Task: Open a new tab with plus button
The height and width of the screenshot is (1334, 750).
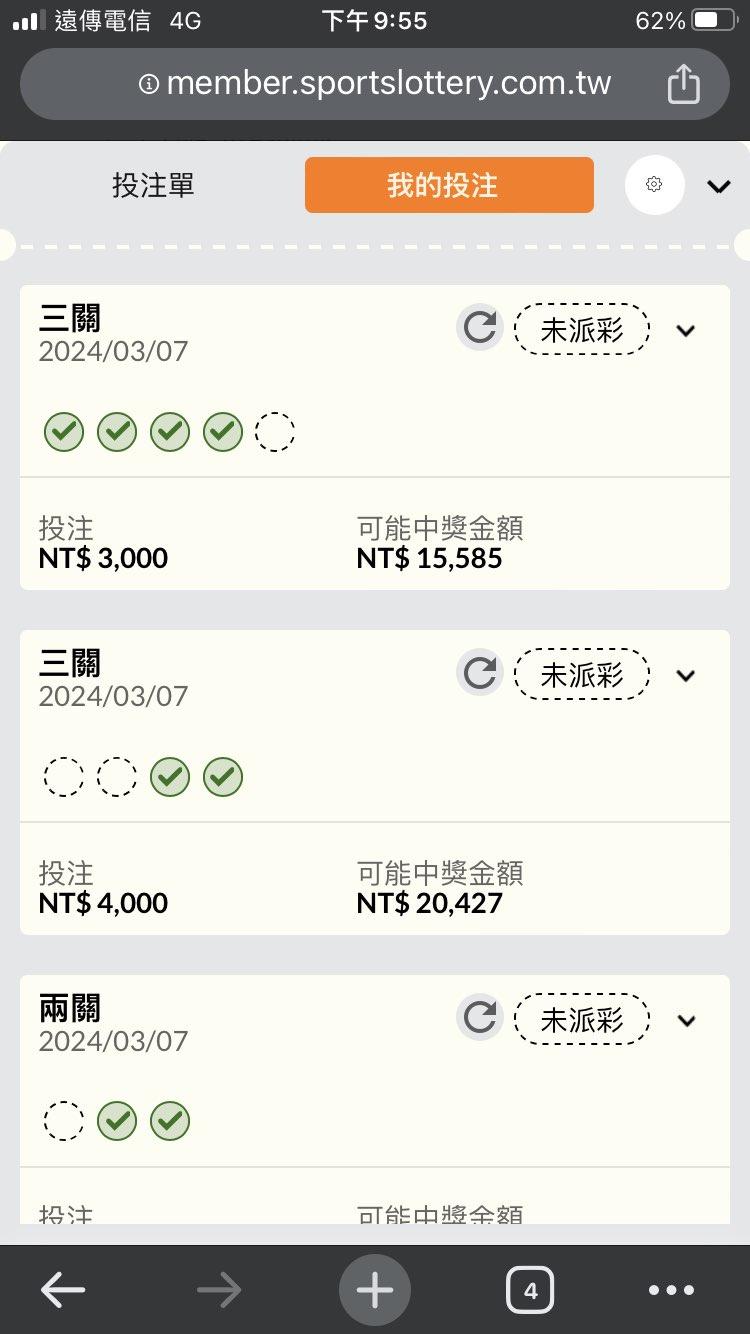Action: 375,1290
